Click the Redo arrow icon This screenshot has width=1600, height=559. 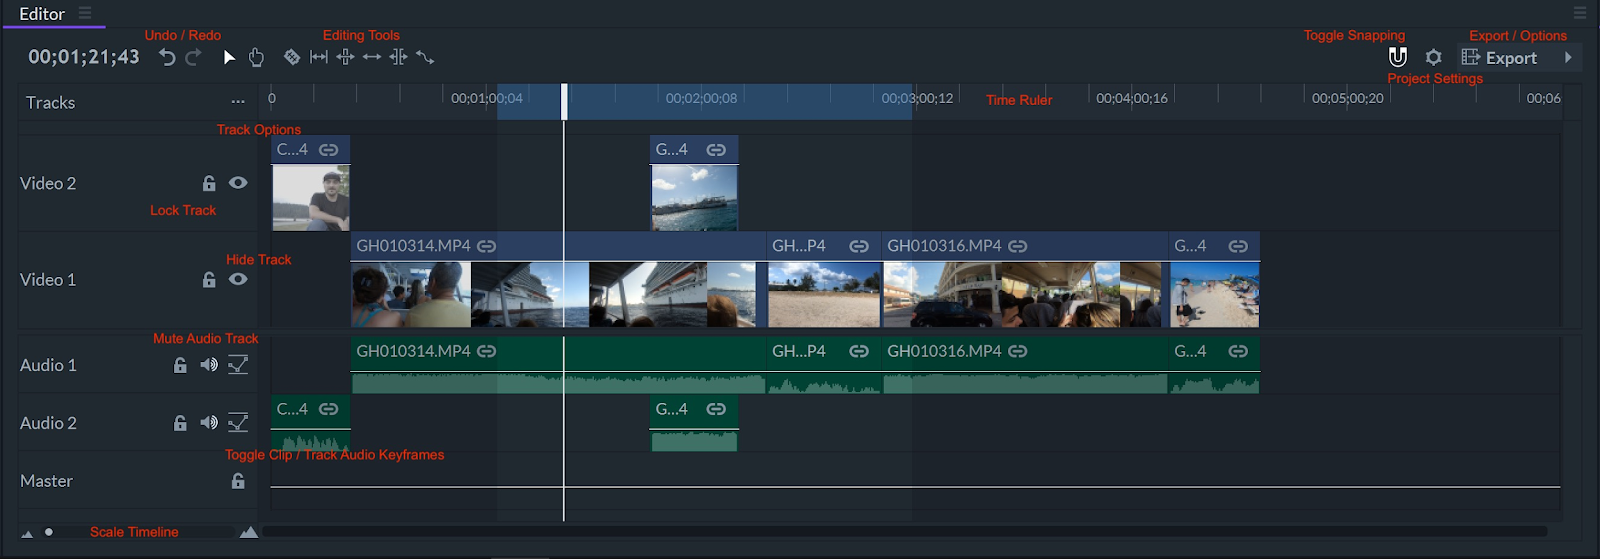click(193, 58)
